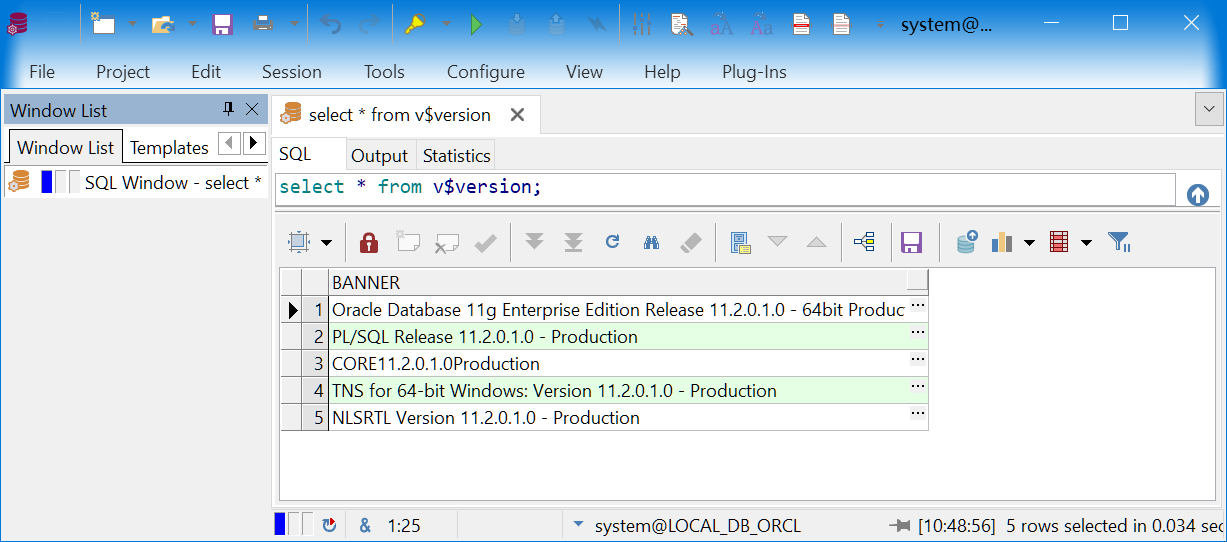Open the Log on key dropdown arrow
Screen dimensions: 1227x542
coord(445,24)
